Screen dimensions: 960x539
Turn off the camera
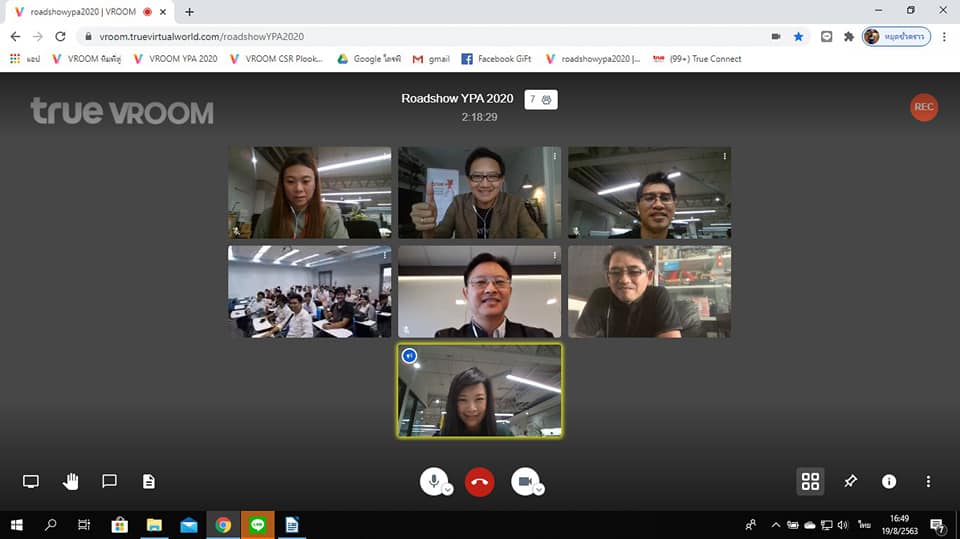click(x=524, y=481)
